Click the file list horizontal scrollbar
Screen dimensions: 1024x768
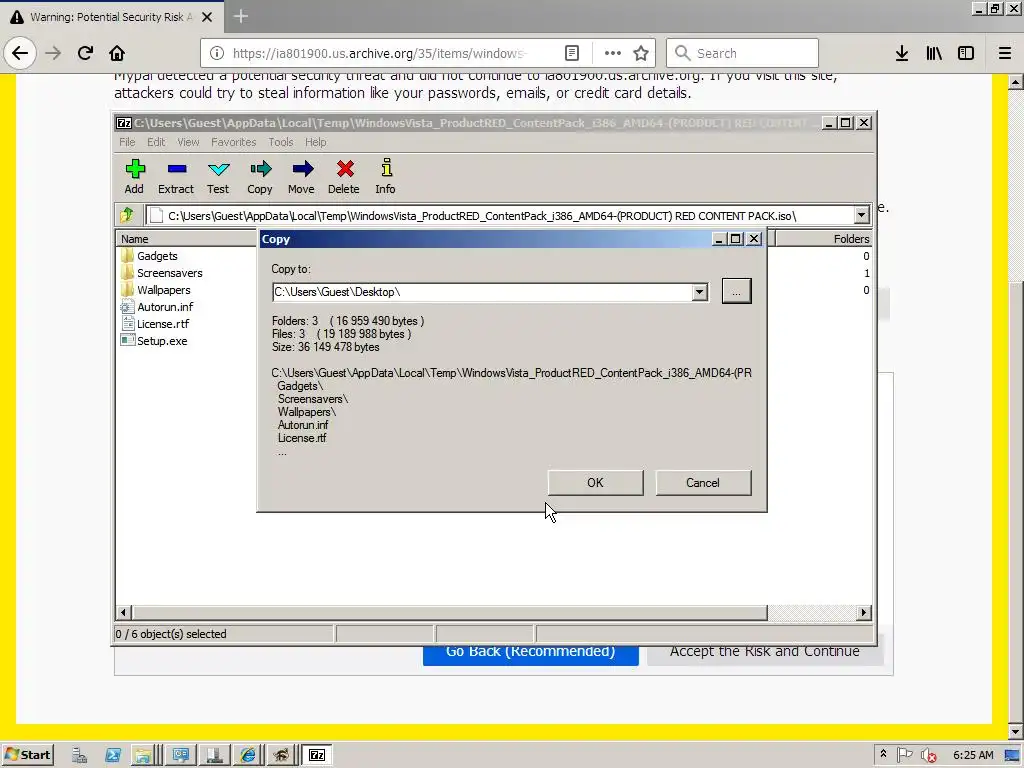point(449,613)
